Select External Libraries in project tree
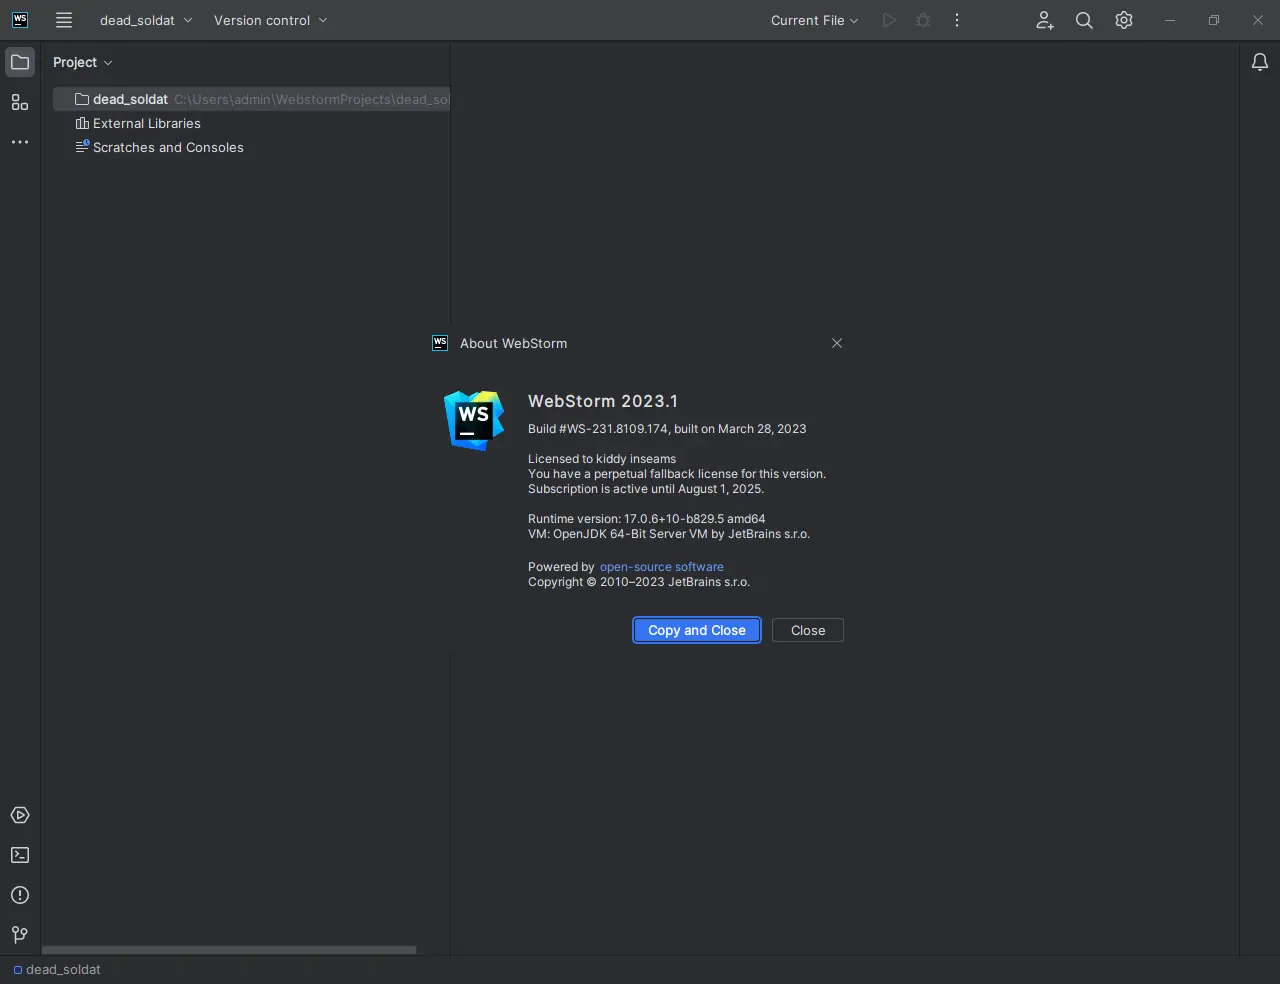This screenshot has height=984, width=1280. point(138,123)
